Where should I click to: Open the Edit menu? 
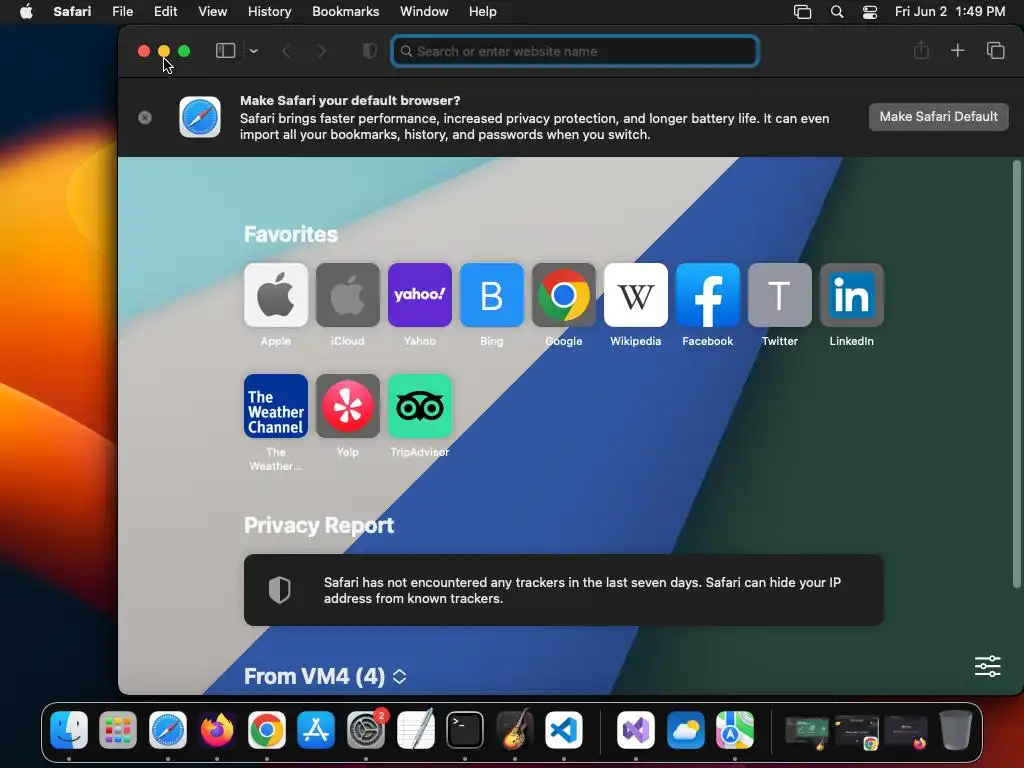point(165,12)
